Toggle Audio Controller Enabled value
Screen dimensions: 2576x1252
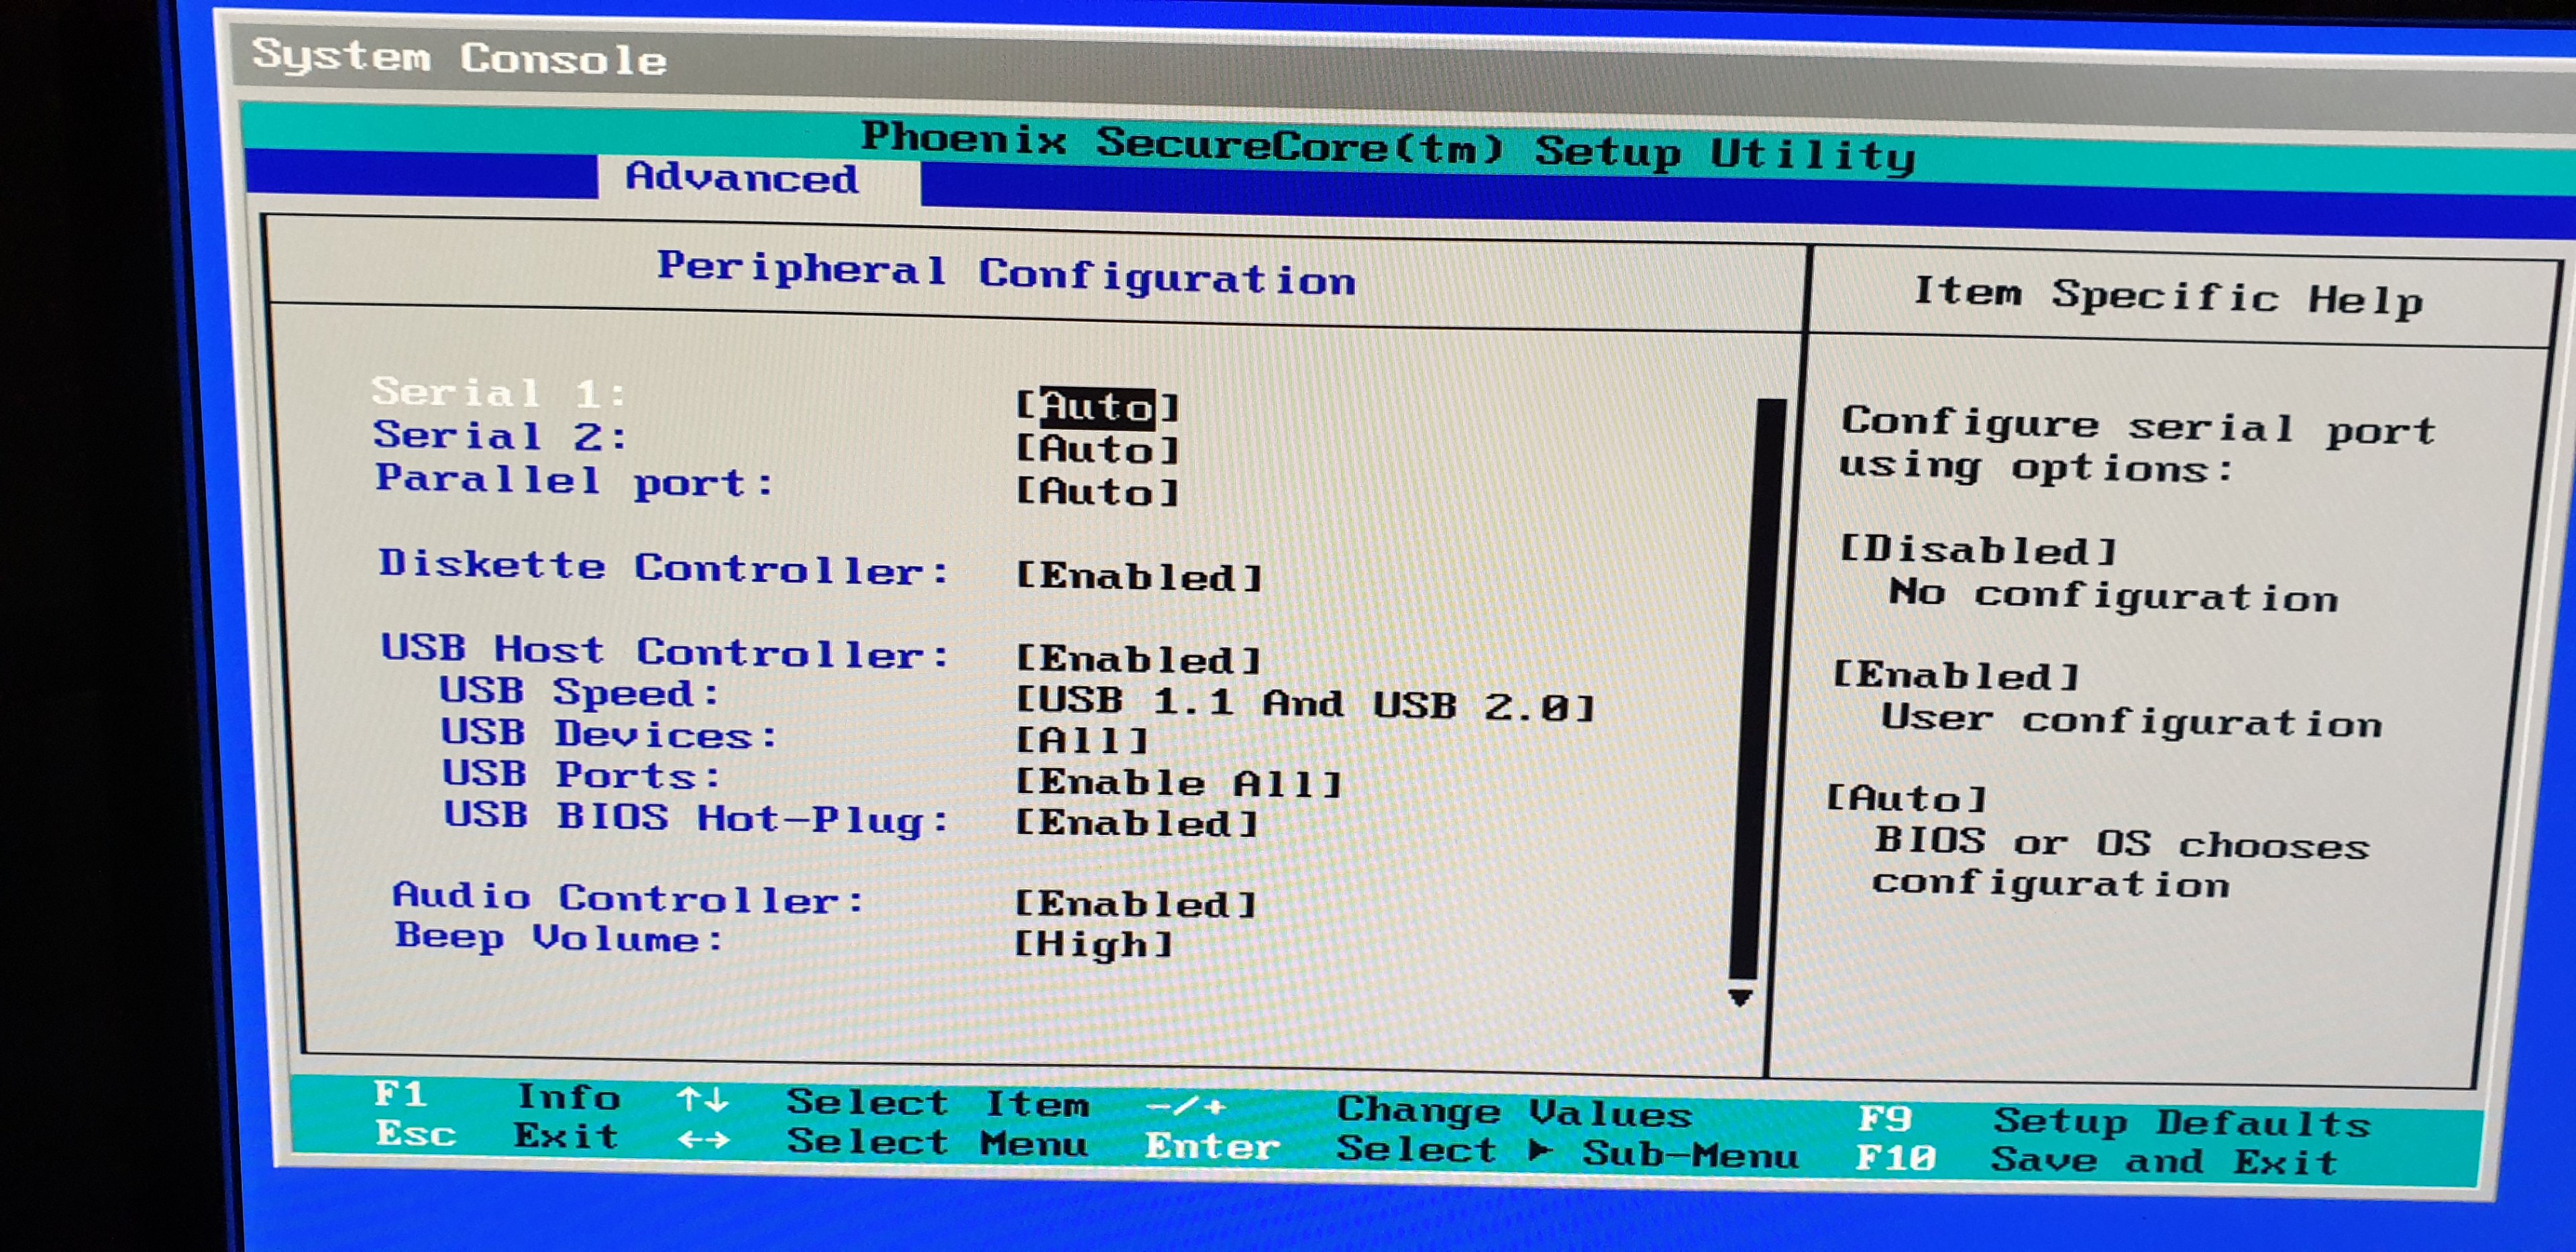pyautogui.click(x=1135, y=904)
